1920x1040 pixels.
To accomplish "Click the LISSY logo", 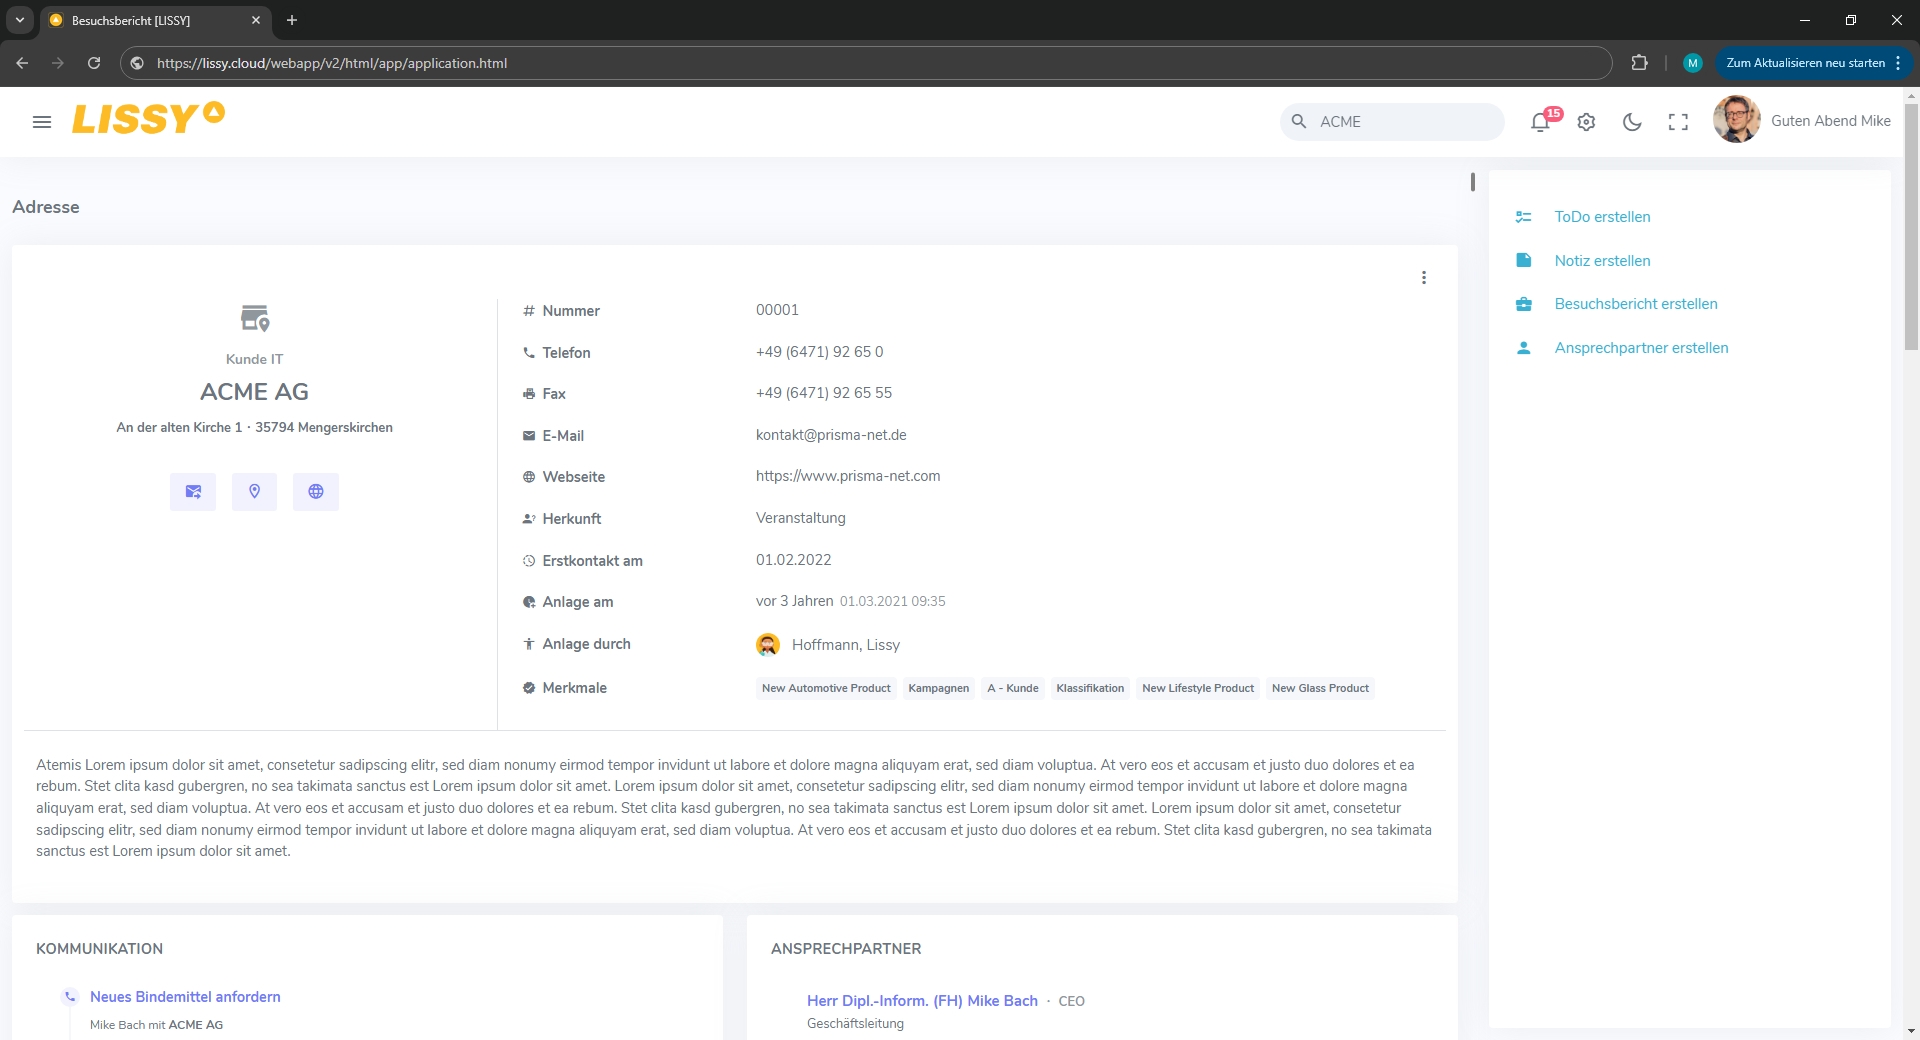I will [148, 118].
